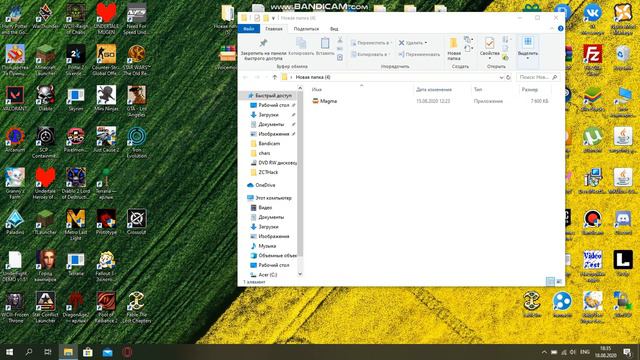Click the New folder (Новая папка) ribbon icon
640x360 pixels.
453,43
